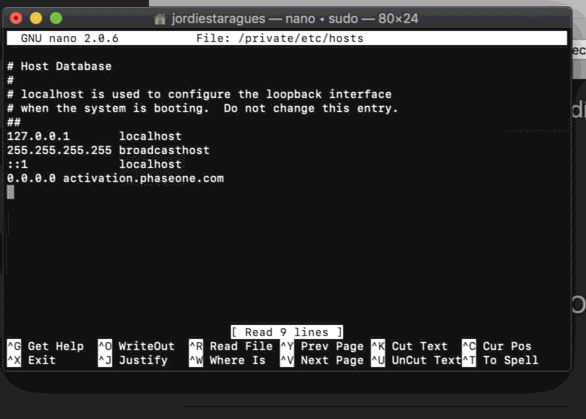Screen dimensions: 586x419
Task: Click the broadcasthost entry line
Action: pos(108,150)
